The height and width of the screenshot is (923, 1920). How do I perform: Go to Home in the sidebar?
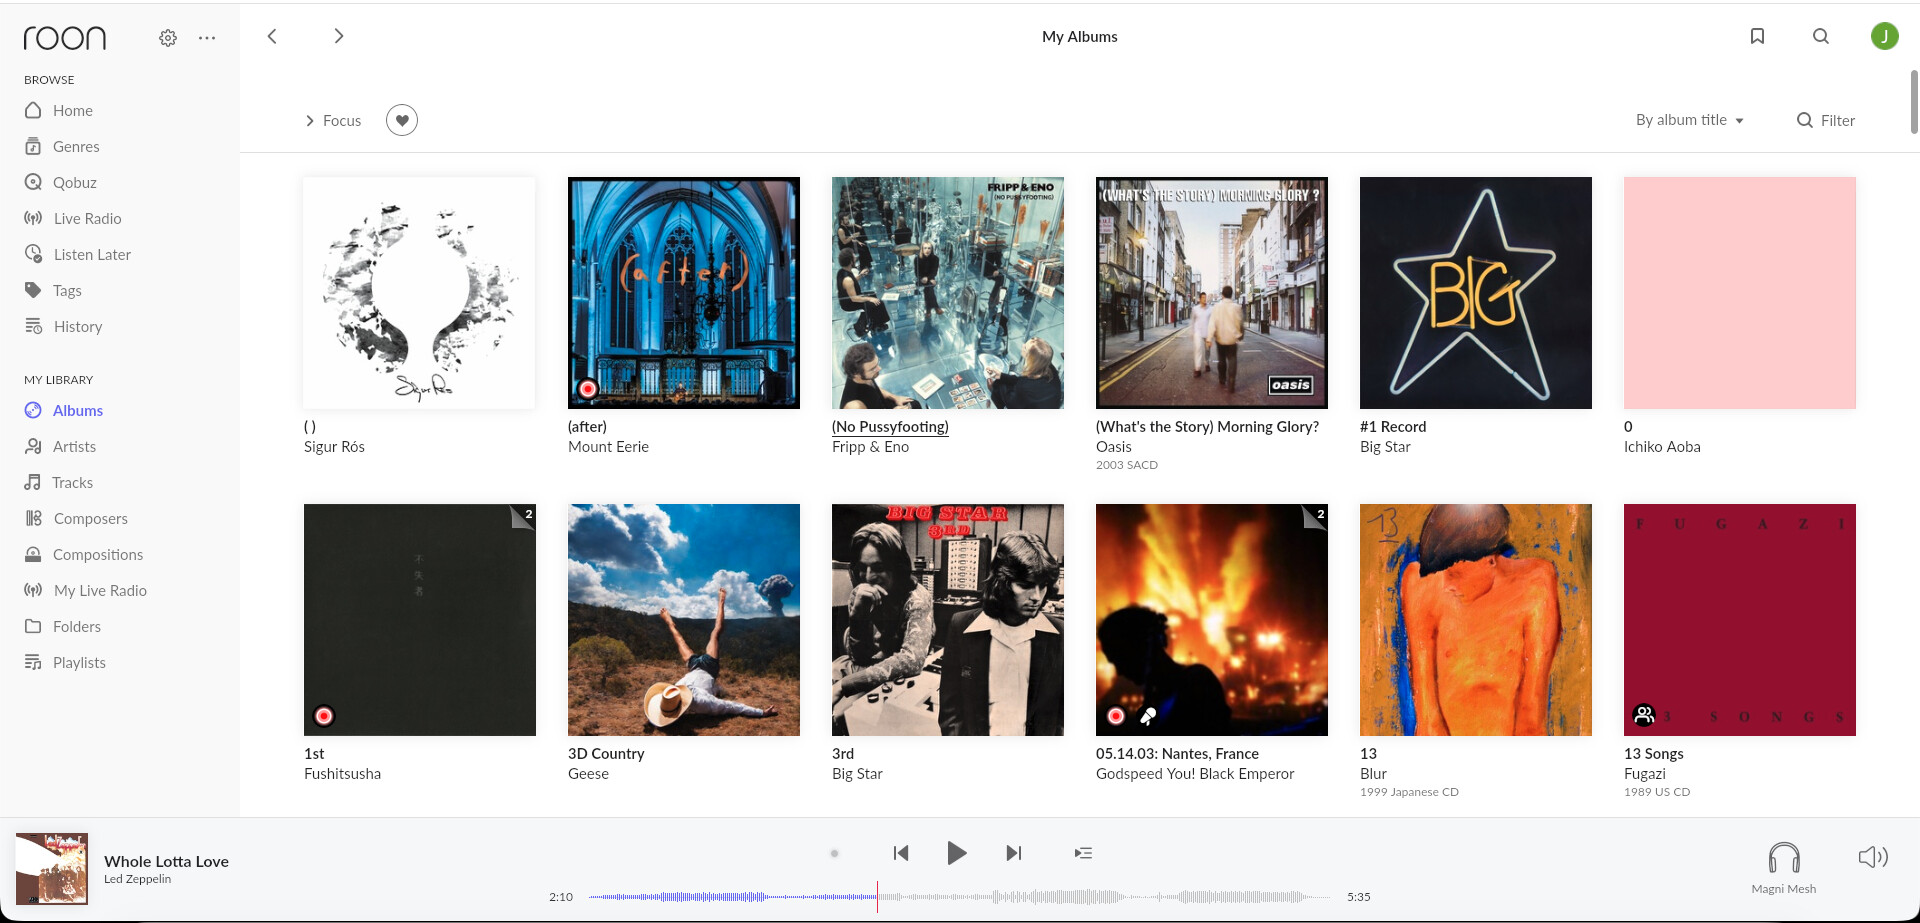pyautogui.click(x=59, y=110)
